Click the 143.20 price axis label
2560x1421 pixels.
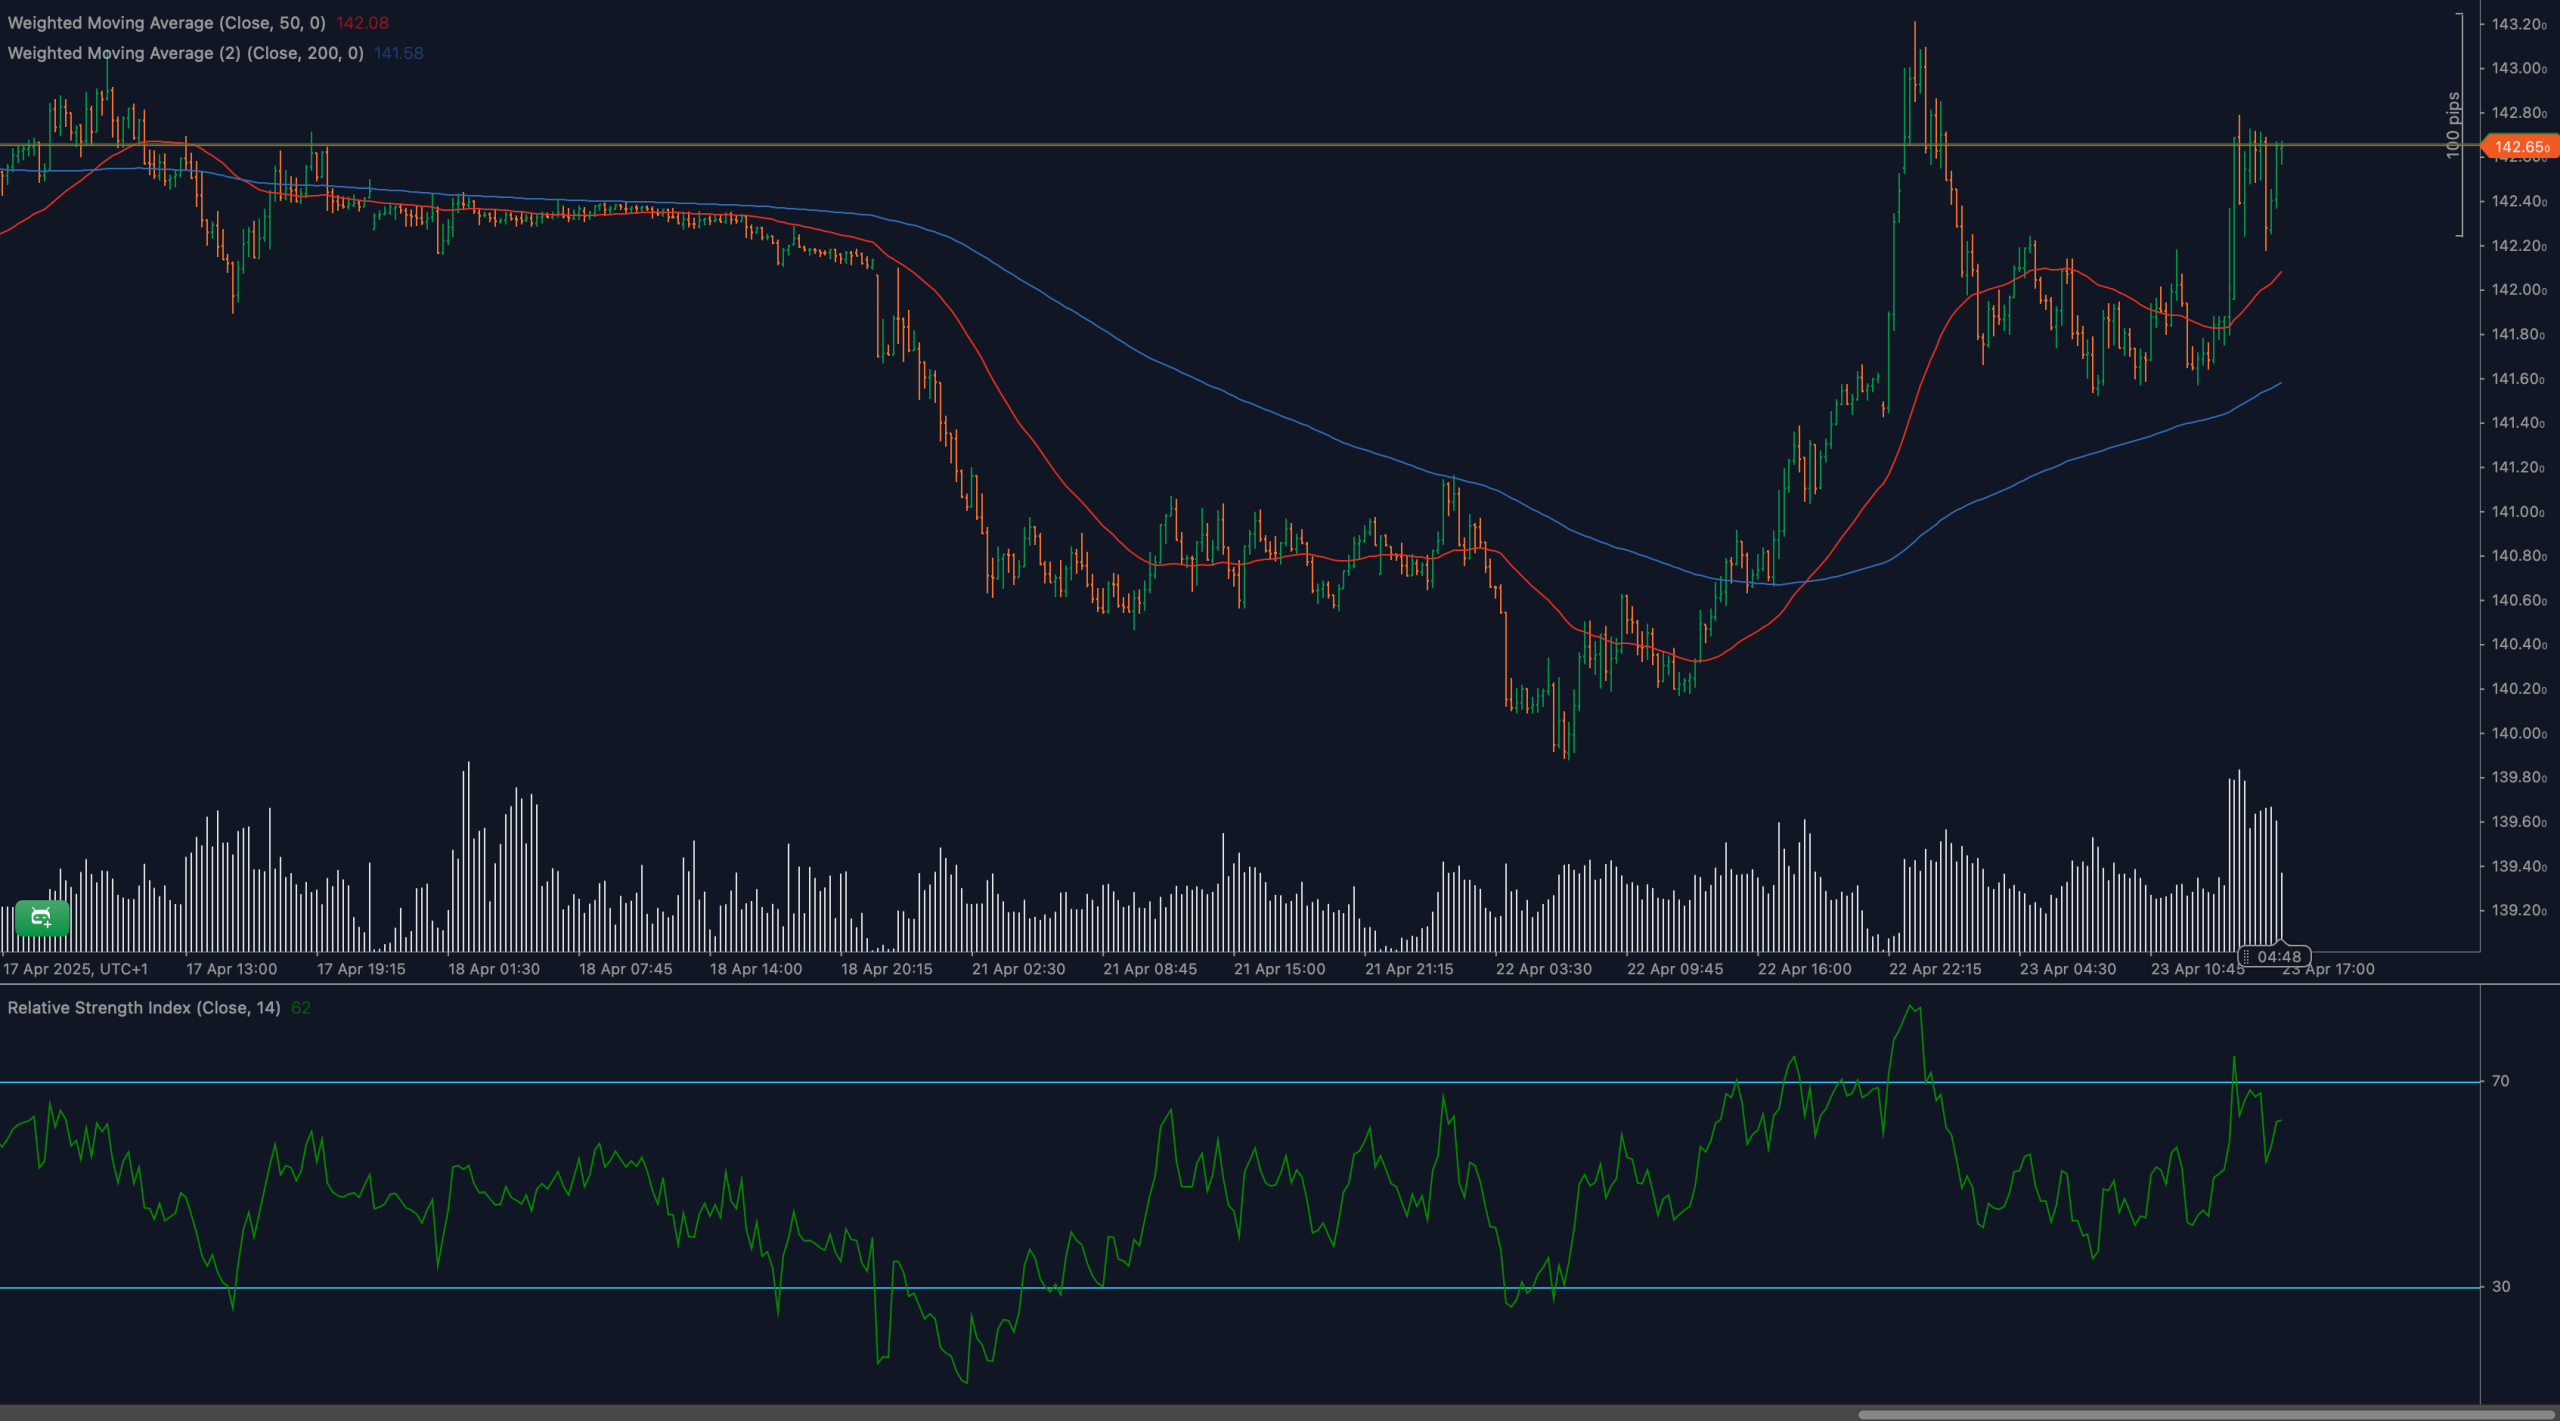[x=2519, y=24]
